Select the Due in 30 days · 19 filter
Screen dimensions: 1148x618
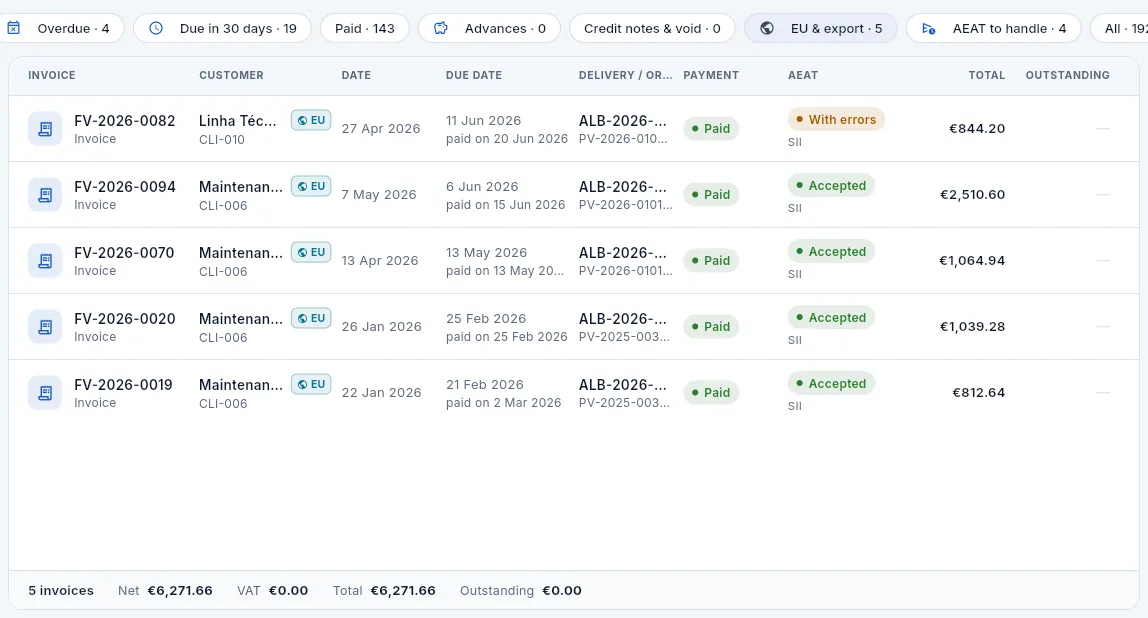[x=223, y=29]
